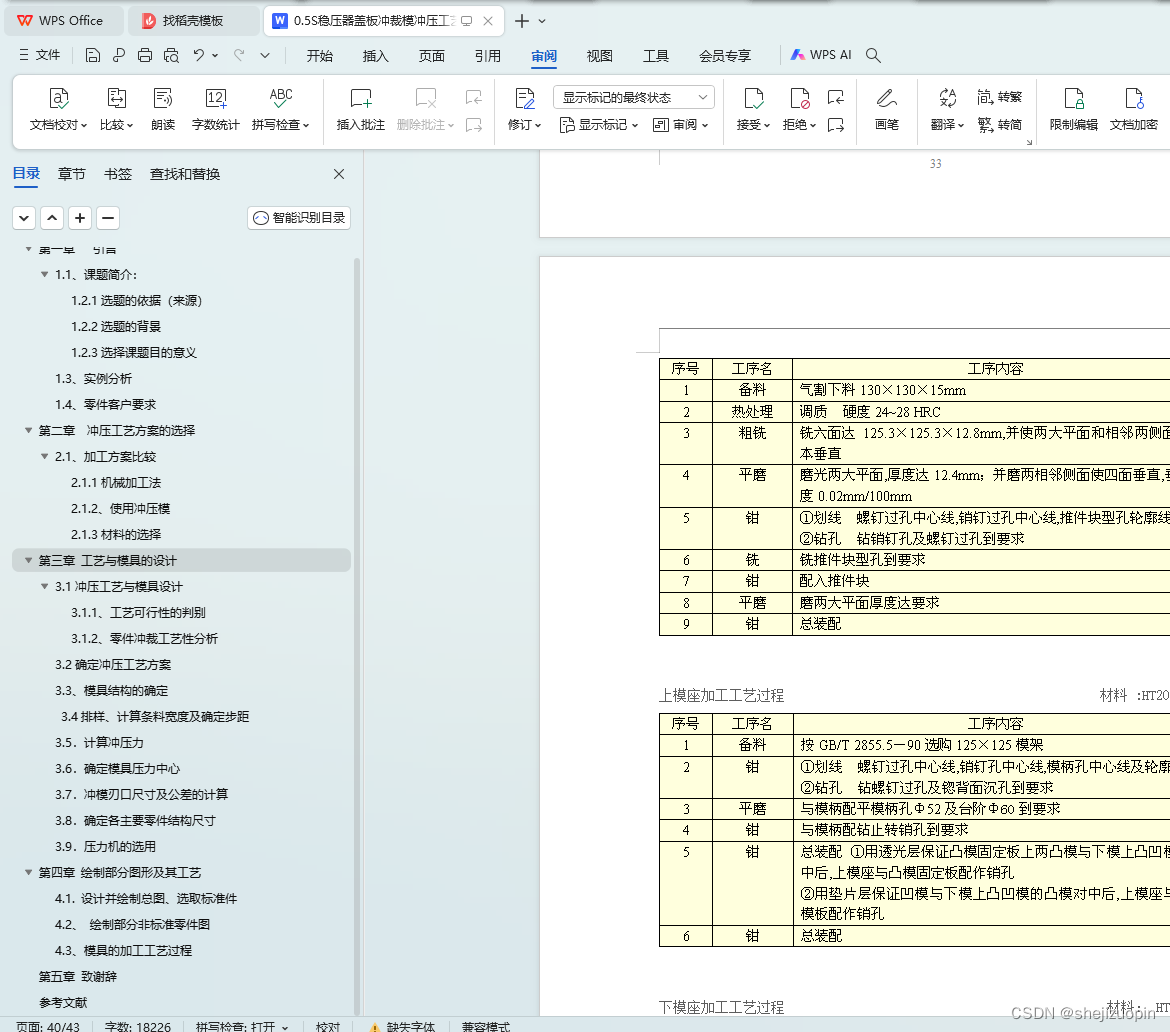The width and height of the screenshot is (1170, 1032).
Task: Click 接受 accept changes icon
Action: tap(754, 98)
